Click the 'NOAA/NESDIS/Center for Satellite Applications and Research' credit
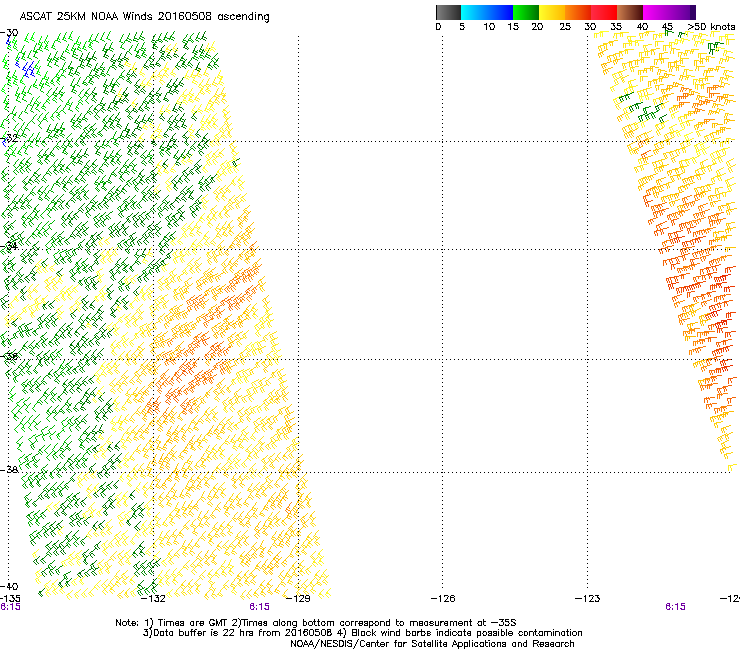The height and width of the screenshot is (650, 740). (x=432, y=644)
